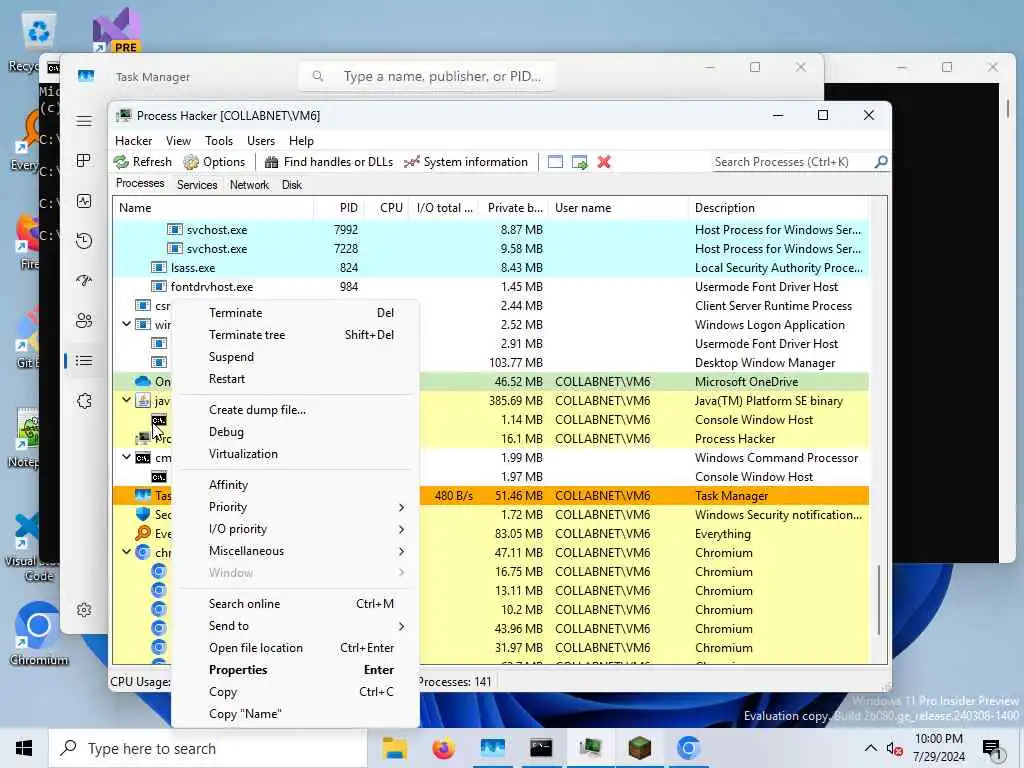This screenshot has width=1024, height=768.
Task: Open Find handles or DLLs
Action: point(329,162)
